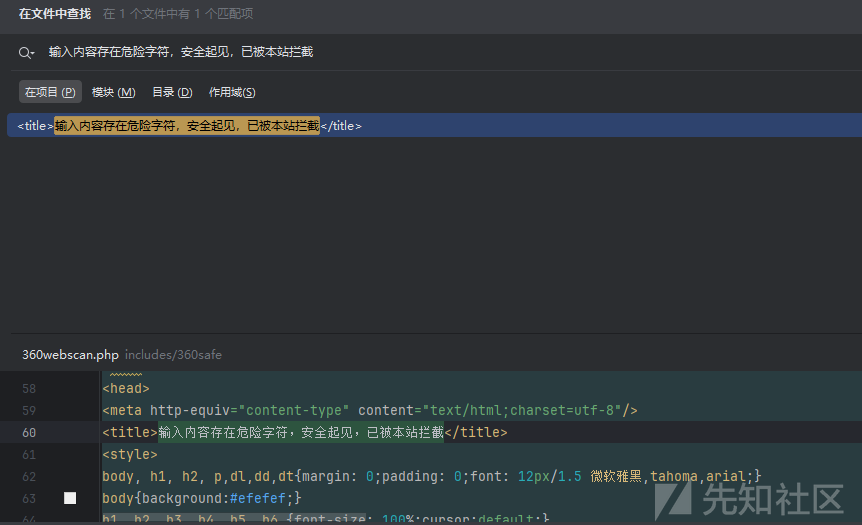The image size is (862, 525).
Task: Switch to the 作用域(S) scope tab
Action: (232, 92)
